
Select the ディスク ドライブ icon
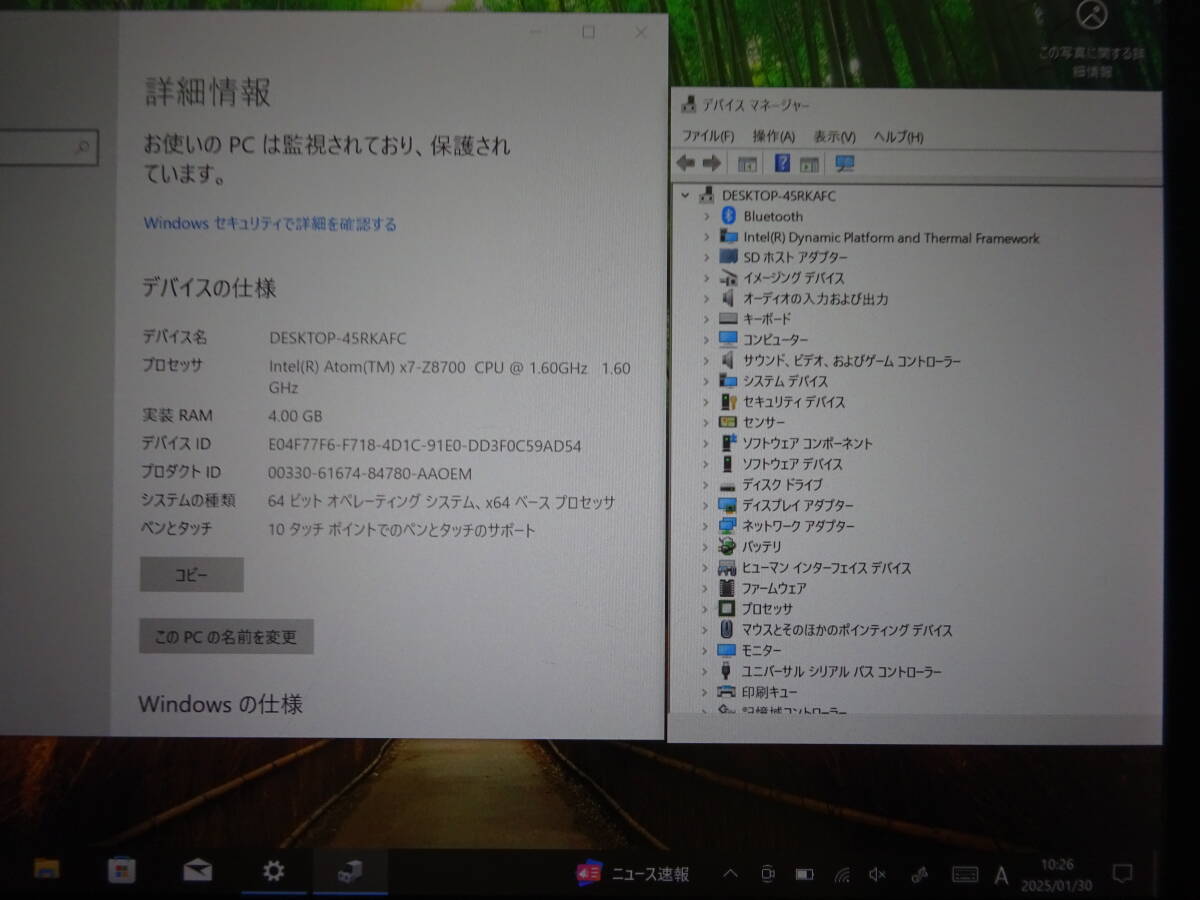728,484
